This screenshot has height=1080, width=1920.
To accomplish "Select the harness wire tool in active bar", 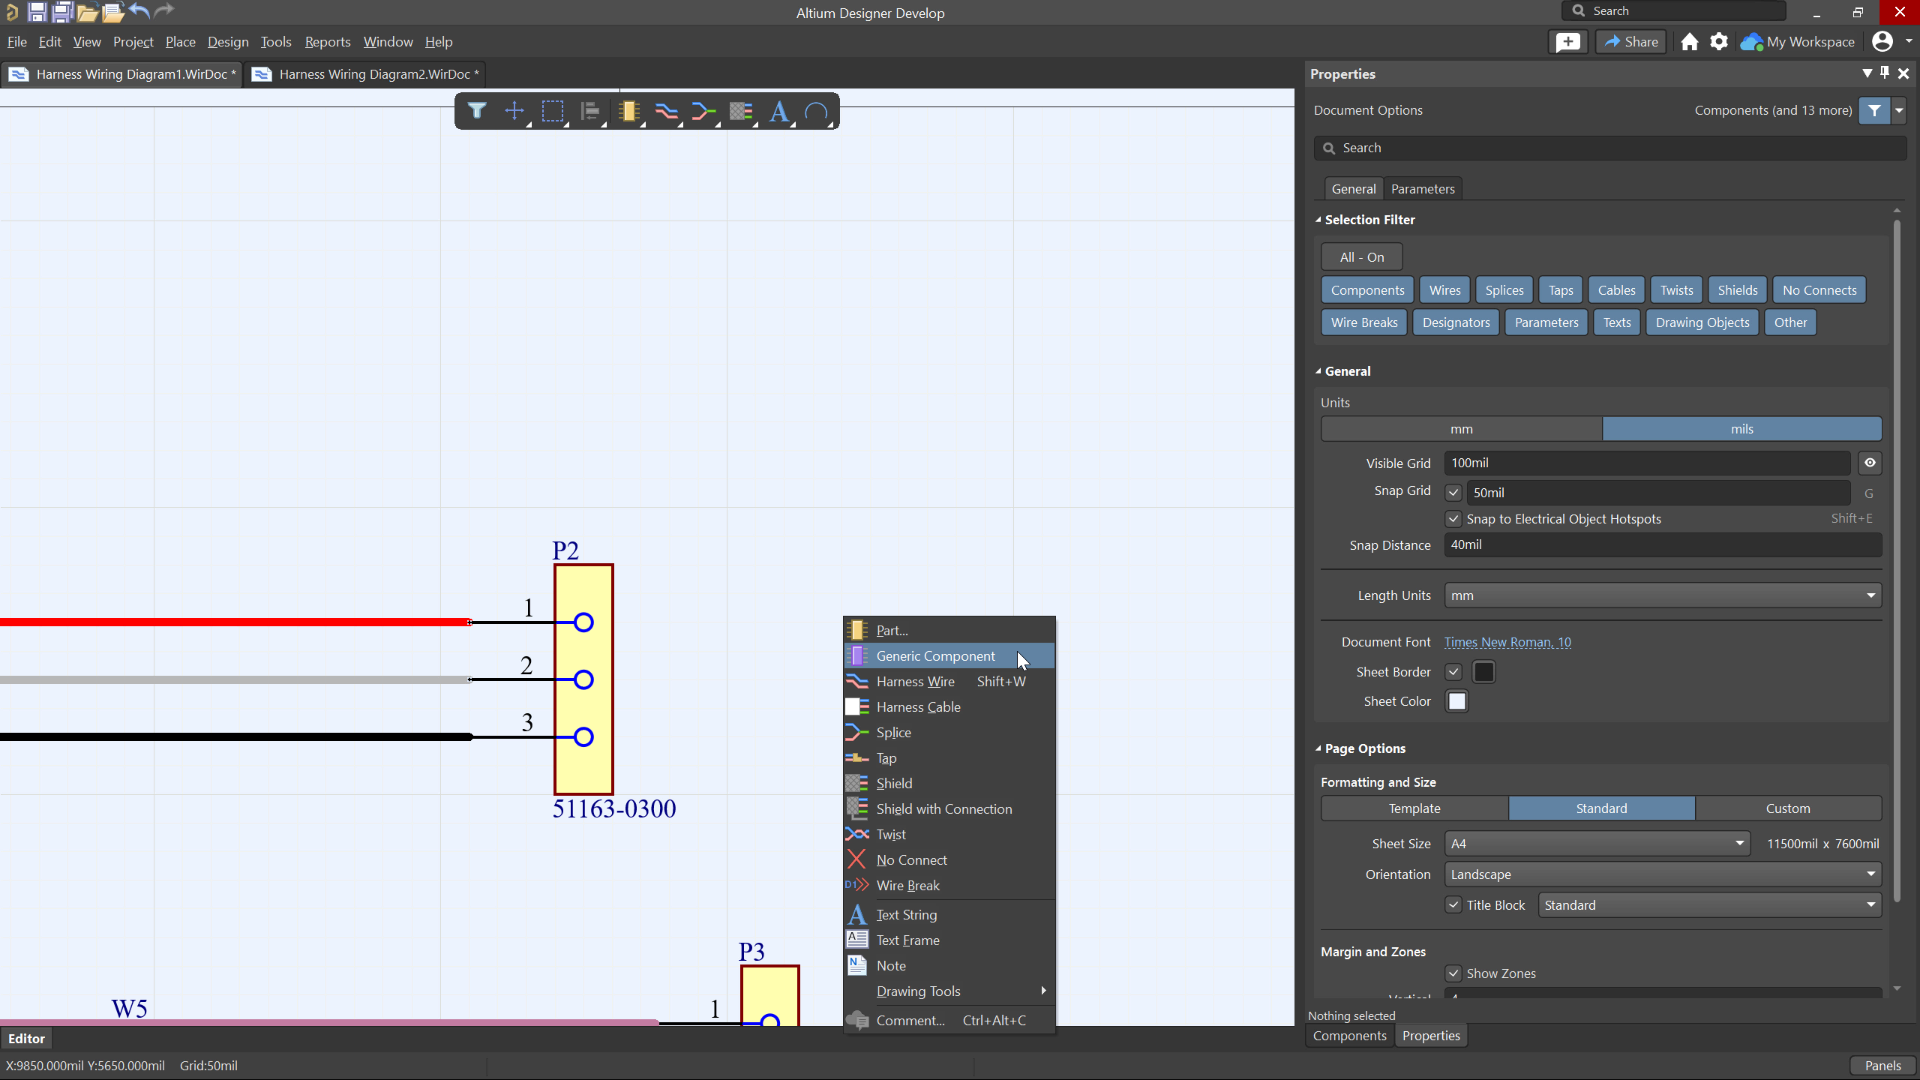I will [666, 111].
